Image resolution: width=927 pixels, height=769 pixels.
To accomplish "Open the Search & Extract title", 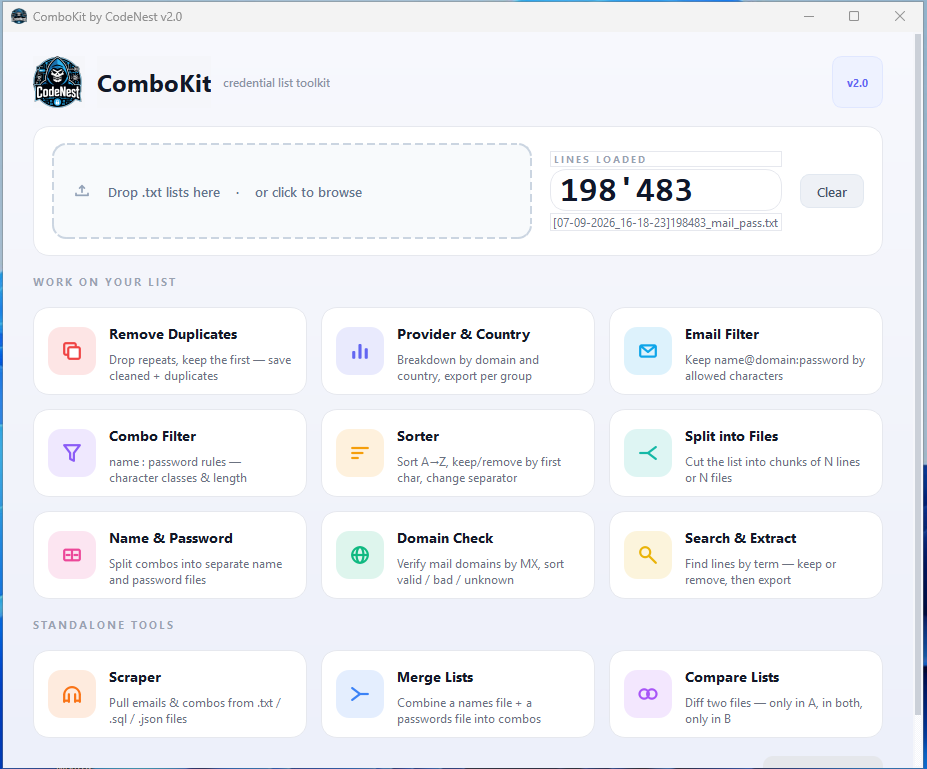I will click(741, 538).
